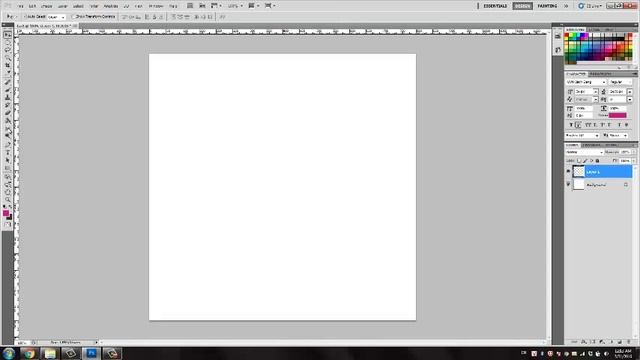
Task: Open Mini Bridge from the application bar
Action: point(202,6)
